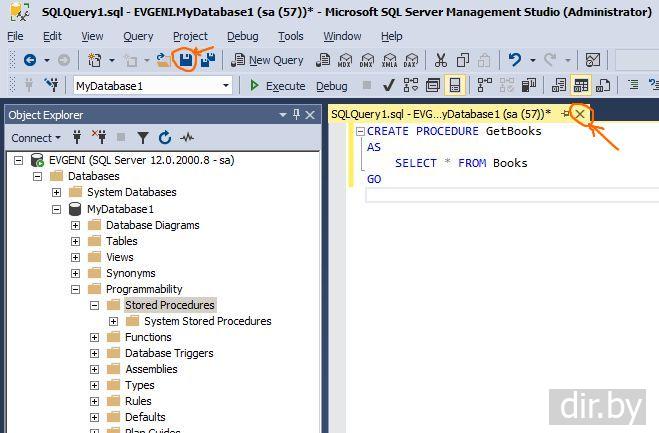Toggle the Results to File icon
This screenshot has width=659, height=433.
(603, 85)
